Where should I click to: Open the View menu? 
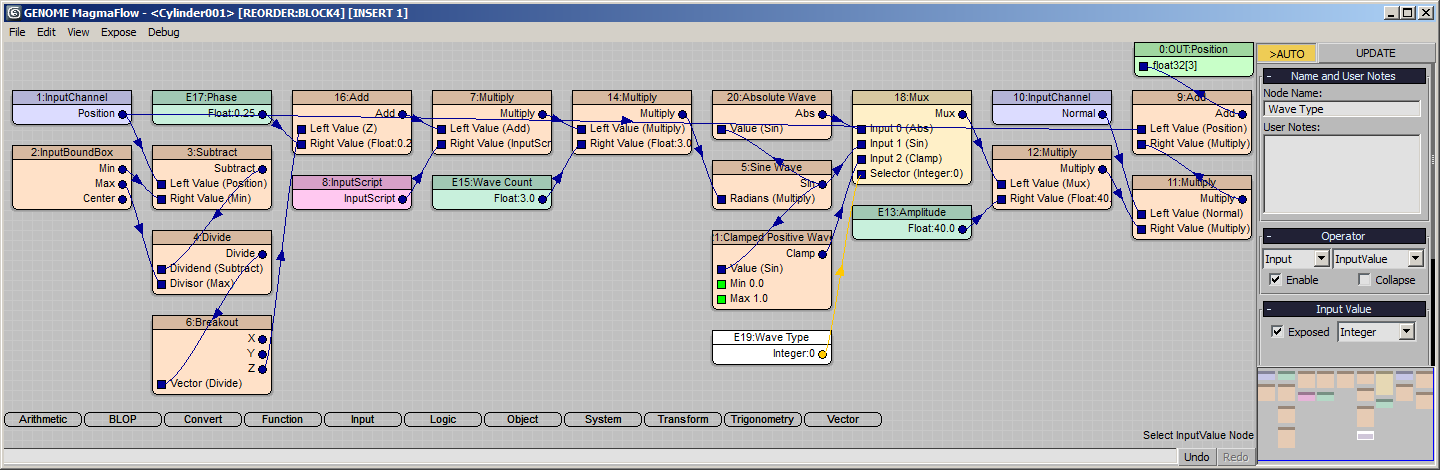pos(78,32)
